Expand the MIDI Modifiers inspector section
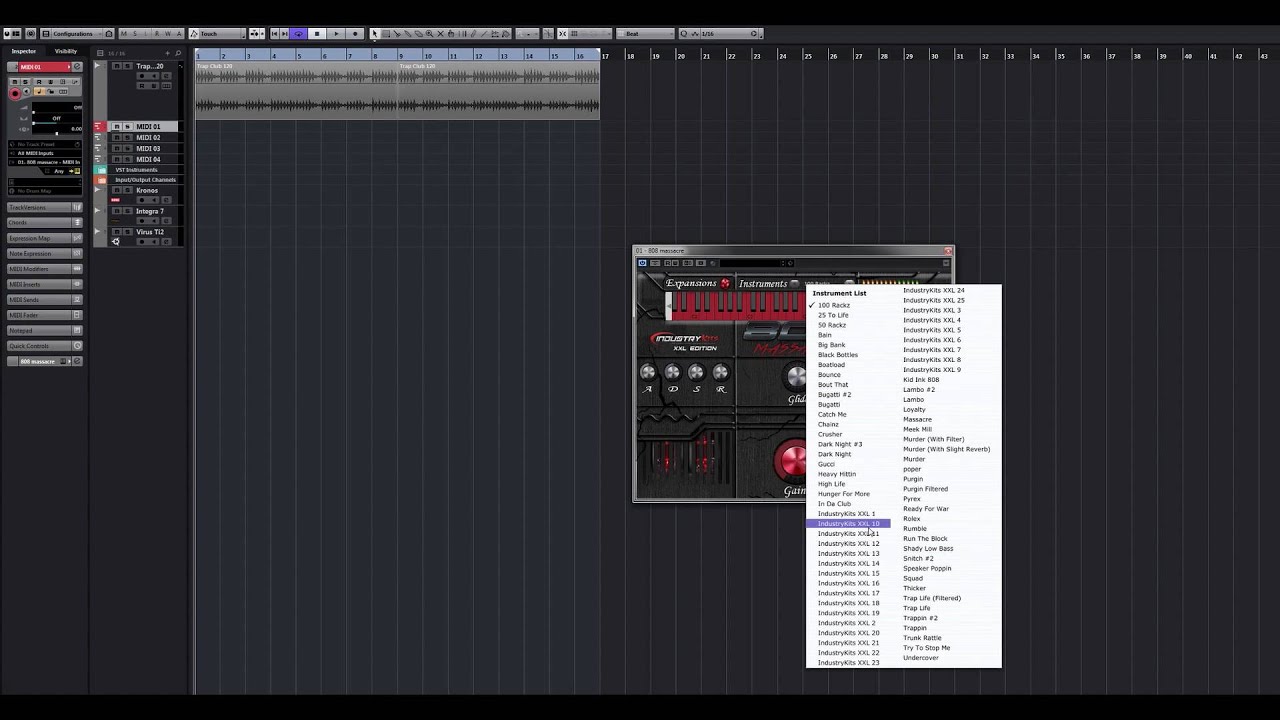1280x720 pixels. point(45,269)
